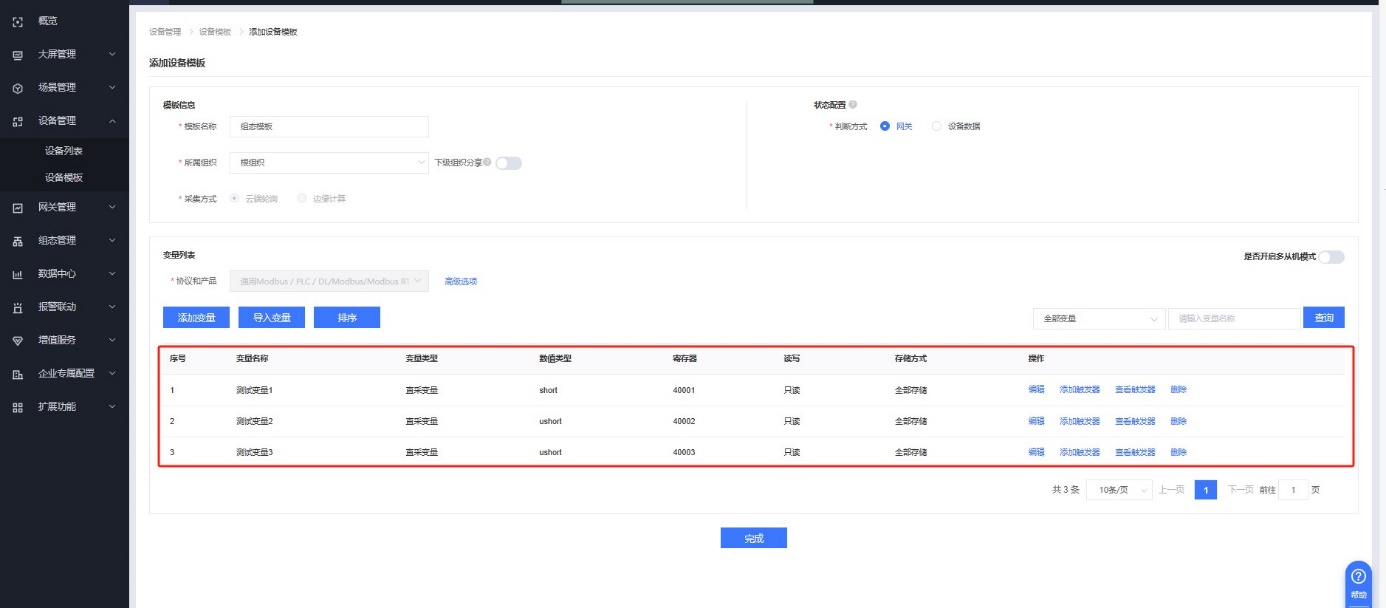Screen dimensions: 1386x608
Task: Select the 设备数据 radio button
Action: click(936, 126)
